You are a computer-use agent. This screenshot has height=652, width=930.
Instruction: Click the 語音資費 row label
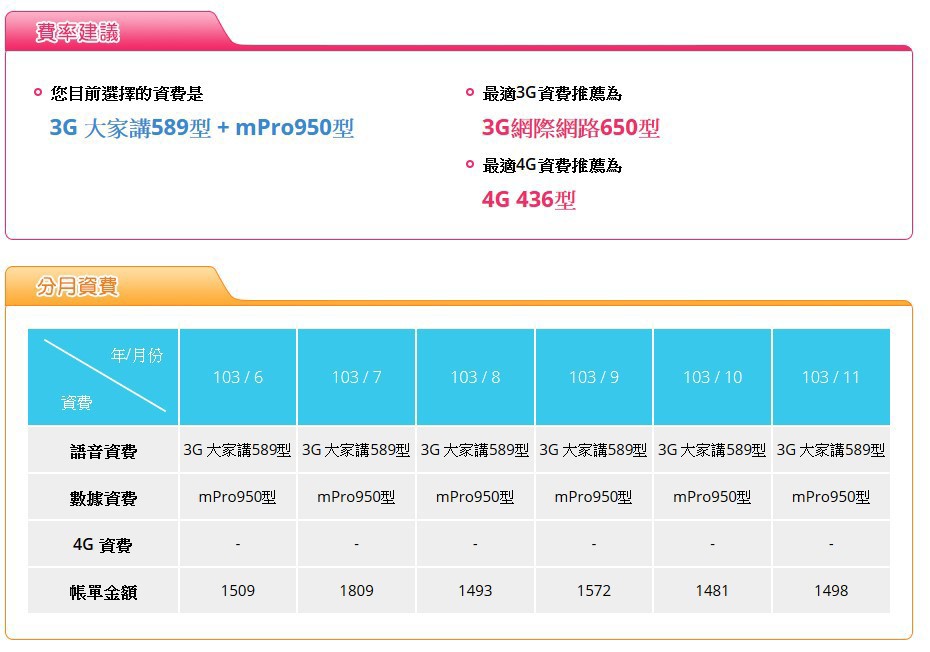point(103,451)
